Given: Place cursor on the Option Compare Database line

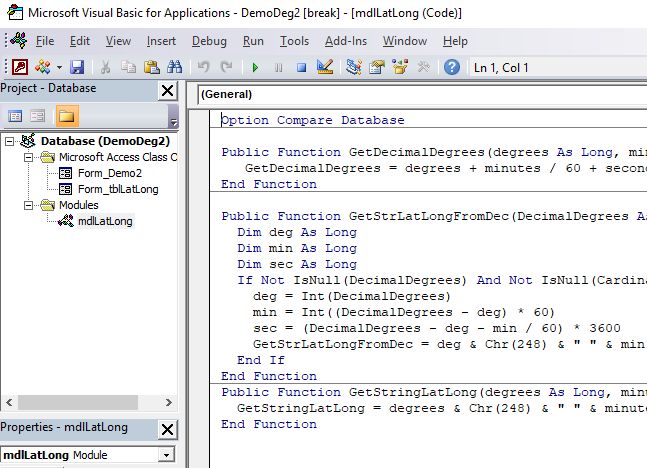Looking at the screenshot, I should tap(313, 120).
